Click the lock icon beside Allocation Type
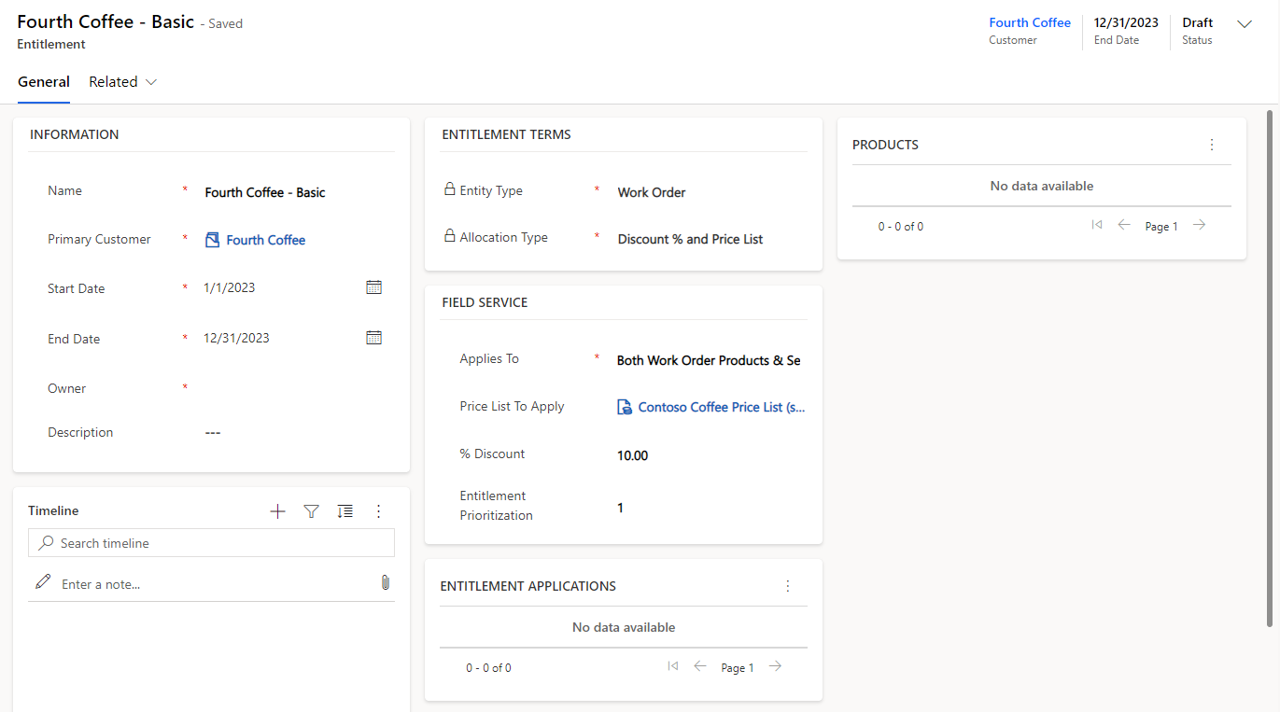The height and width of the screenshot is (712, 1280). click(x=450, y=236)
